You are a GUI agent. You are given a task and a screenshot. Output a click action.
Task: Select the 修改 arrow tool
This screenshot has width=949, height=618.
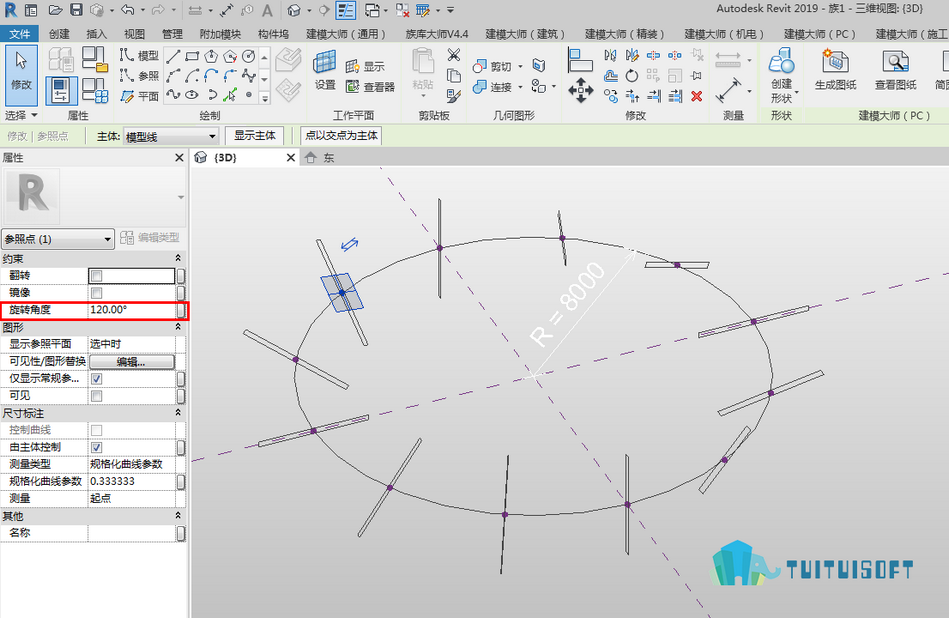21,75
